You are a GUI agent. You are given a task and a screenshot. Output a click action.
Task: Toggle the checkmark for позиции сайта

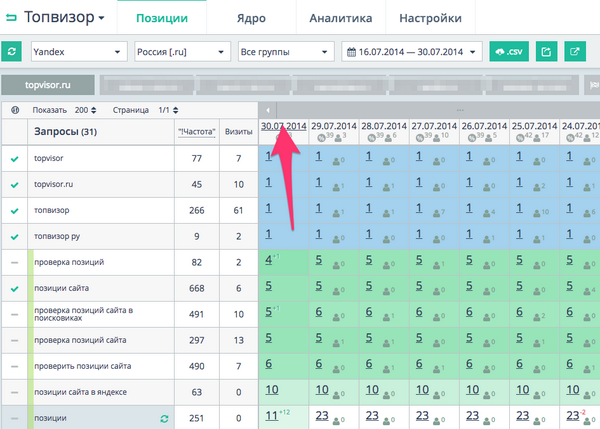15,289
